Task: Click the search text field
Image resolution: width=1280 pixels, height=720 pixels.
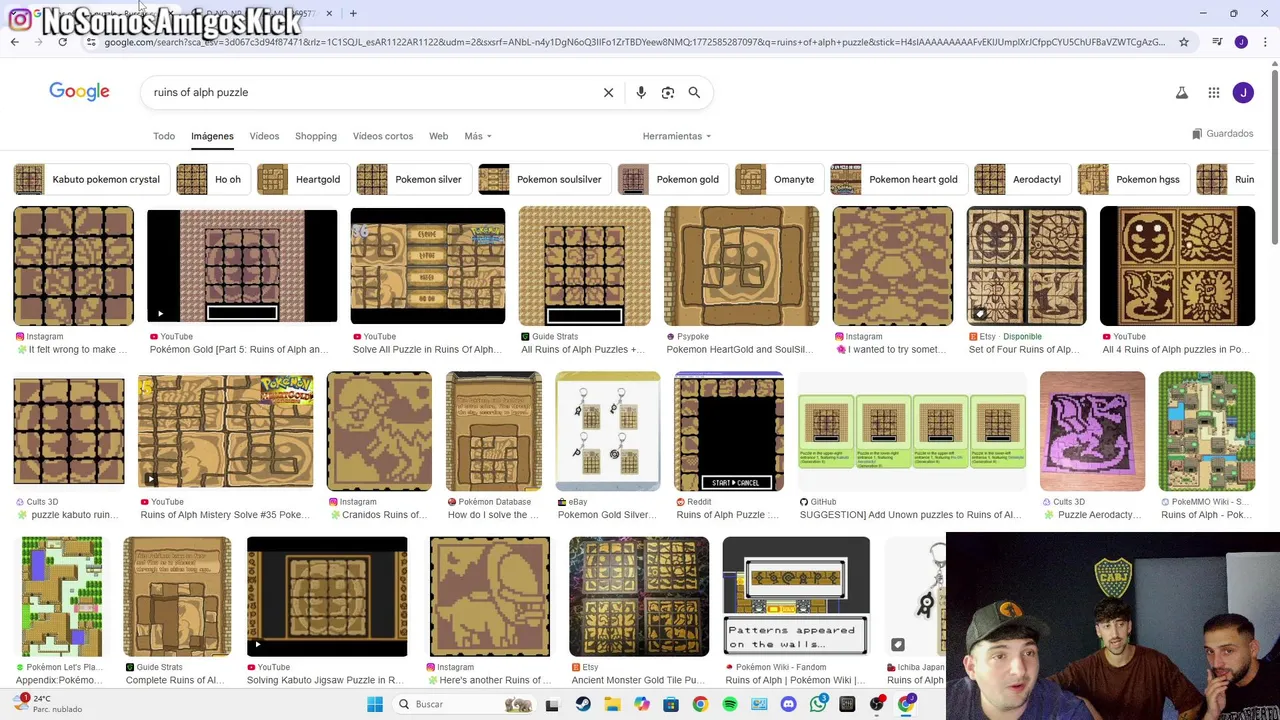Action: pyautogui.click(x=370, y=92)
